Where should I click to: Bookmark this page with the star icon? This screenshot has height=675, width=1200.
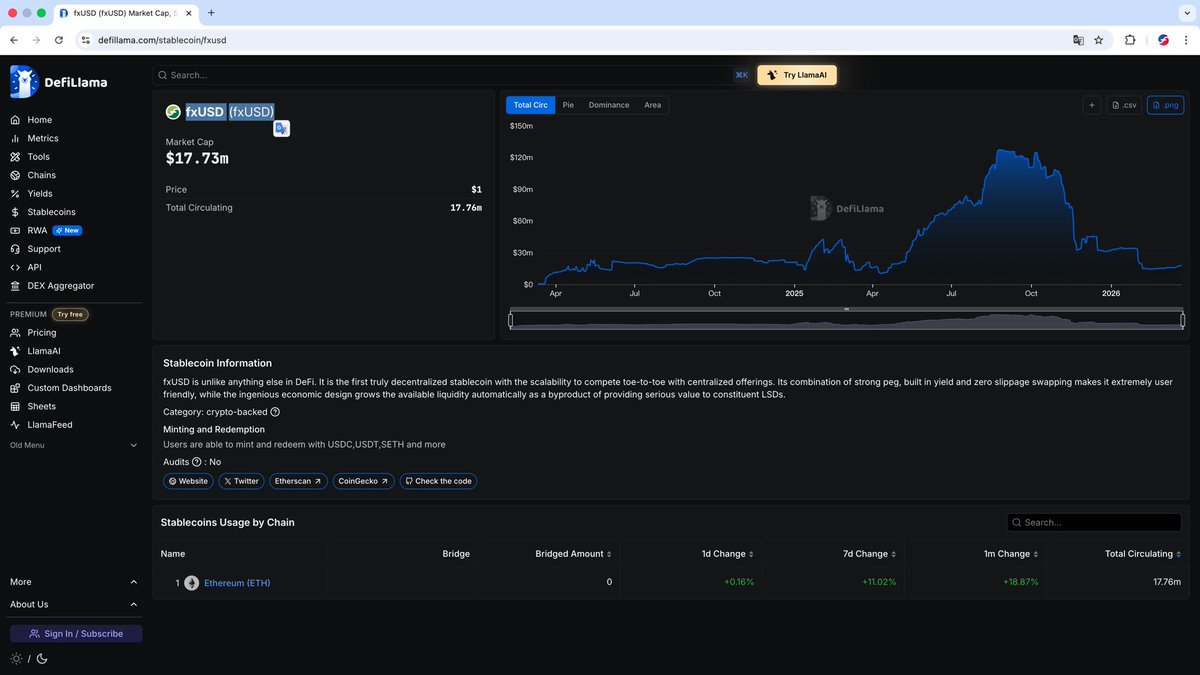point(1098,40)
